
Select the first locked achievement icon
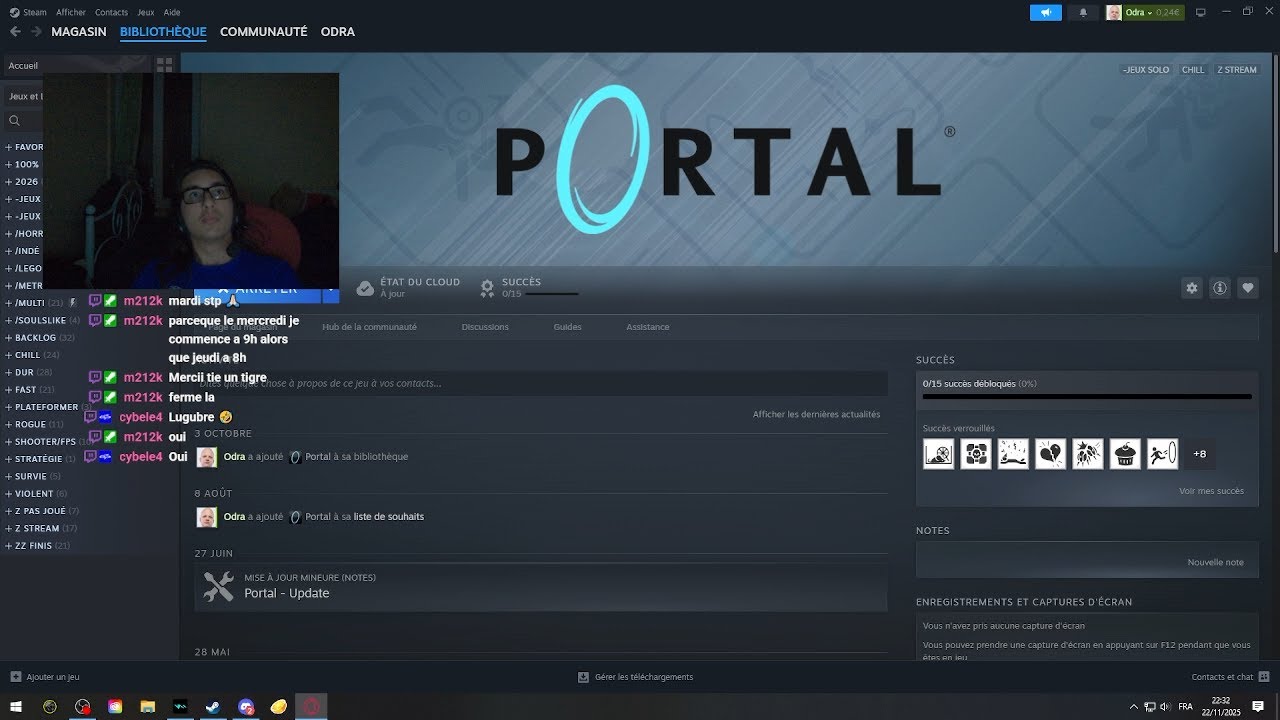tap(938, 454)
